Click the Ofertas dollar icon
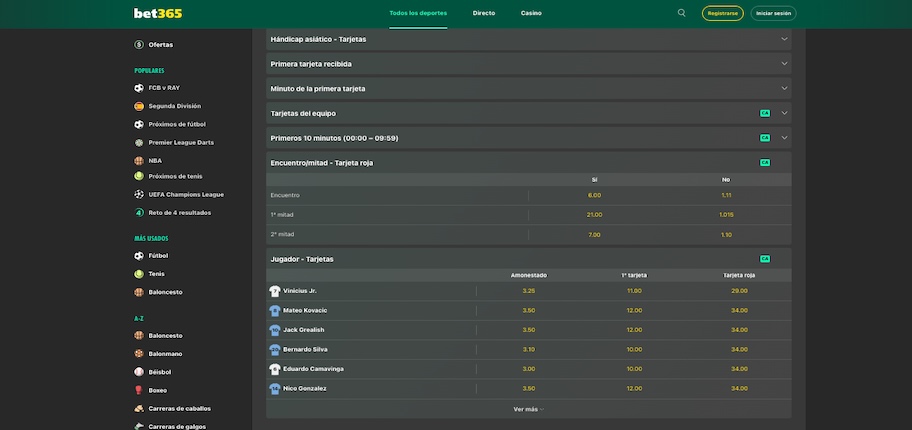912x430 pixels. click(139, 45)
